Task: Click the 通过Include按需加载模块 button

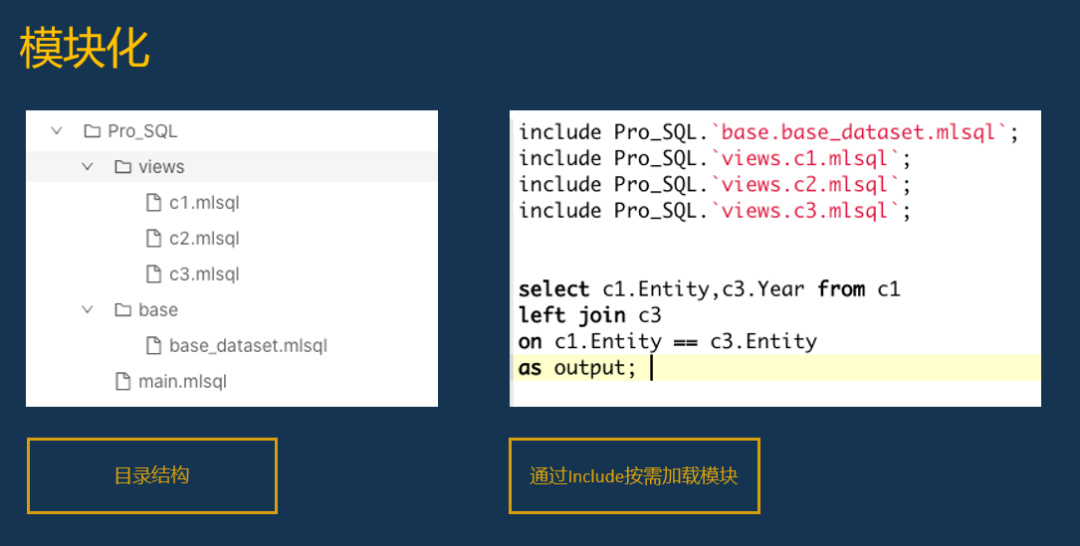Action: [634, 476]
